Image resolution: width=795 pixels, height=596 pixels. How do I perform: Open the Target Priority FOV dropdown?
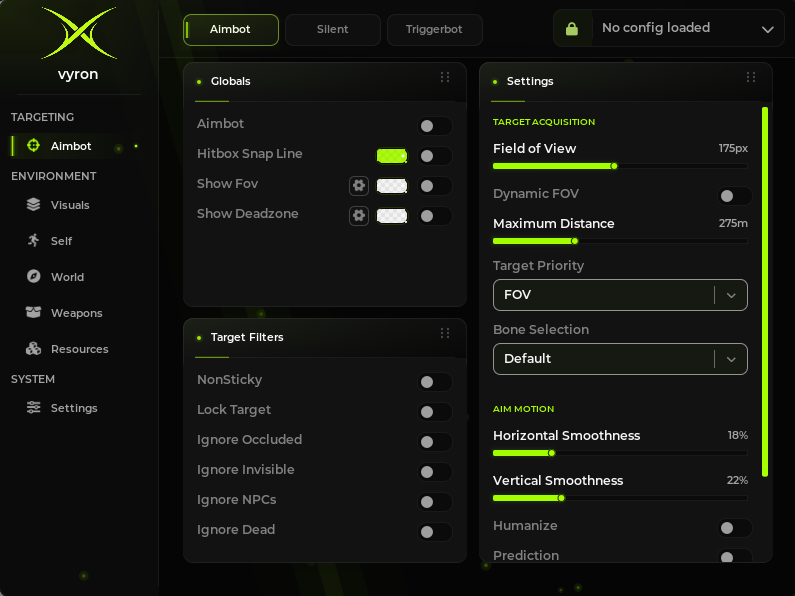pyautogui.click(x=620, y=295)
